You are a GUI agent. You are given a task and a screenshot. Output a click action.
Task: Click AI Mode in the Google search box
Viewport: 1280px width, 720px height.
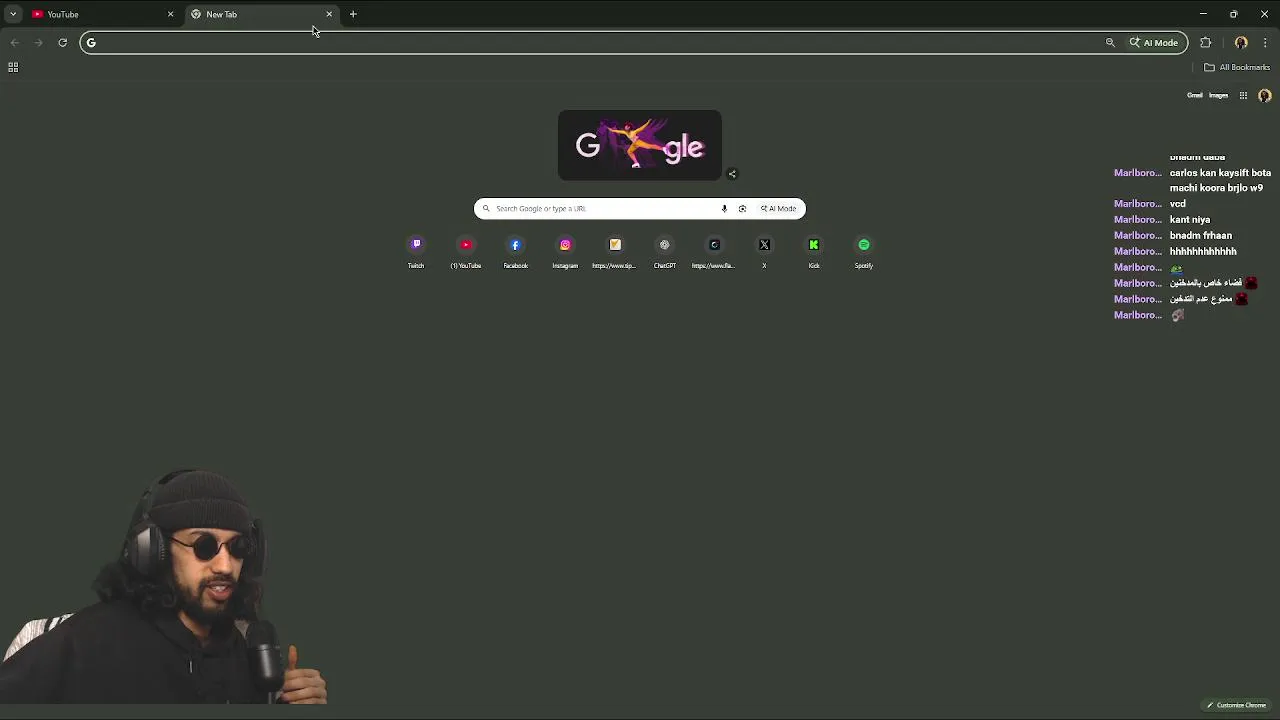[x=779, y=209]
